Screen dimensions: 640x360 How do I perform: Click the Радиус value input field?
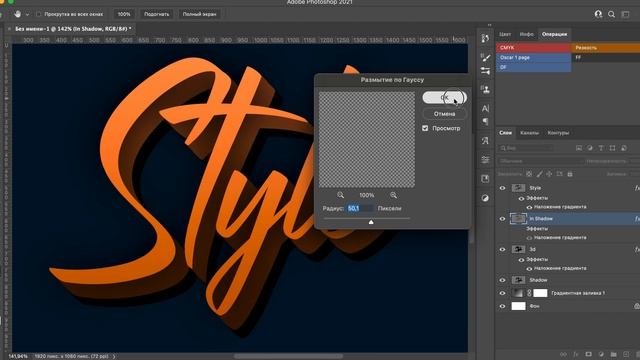point(360,208)
